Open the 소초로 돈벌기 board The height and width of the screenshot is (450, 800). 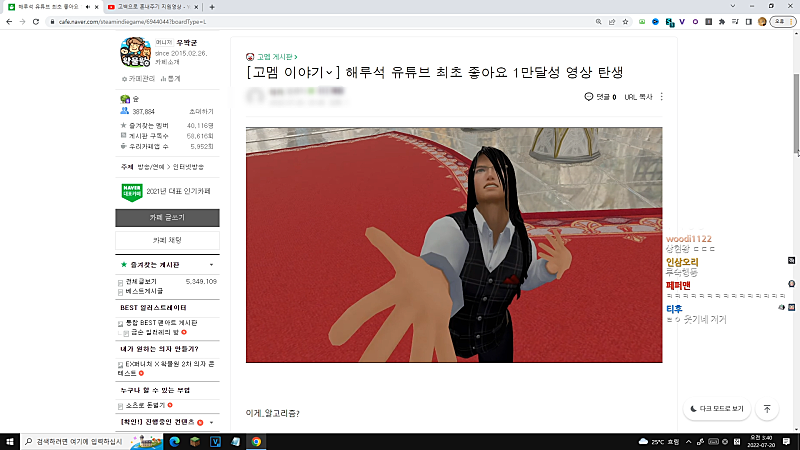pyautogui.click(x=145, y=405)
